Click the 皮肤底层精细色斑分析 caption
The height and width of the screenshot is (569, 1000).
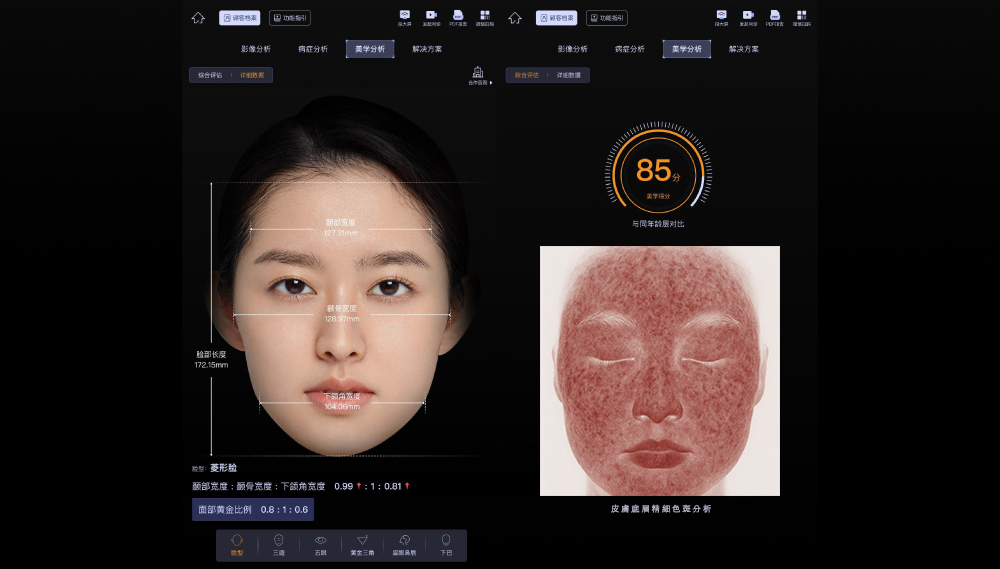tap(661, 509)
